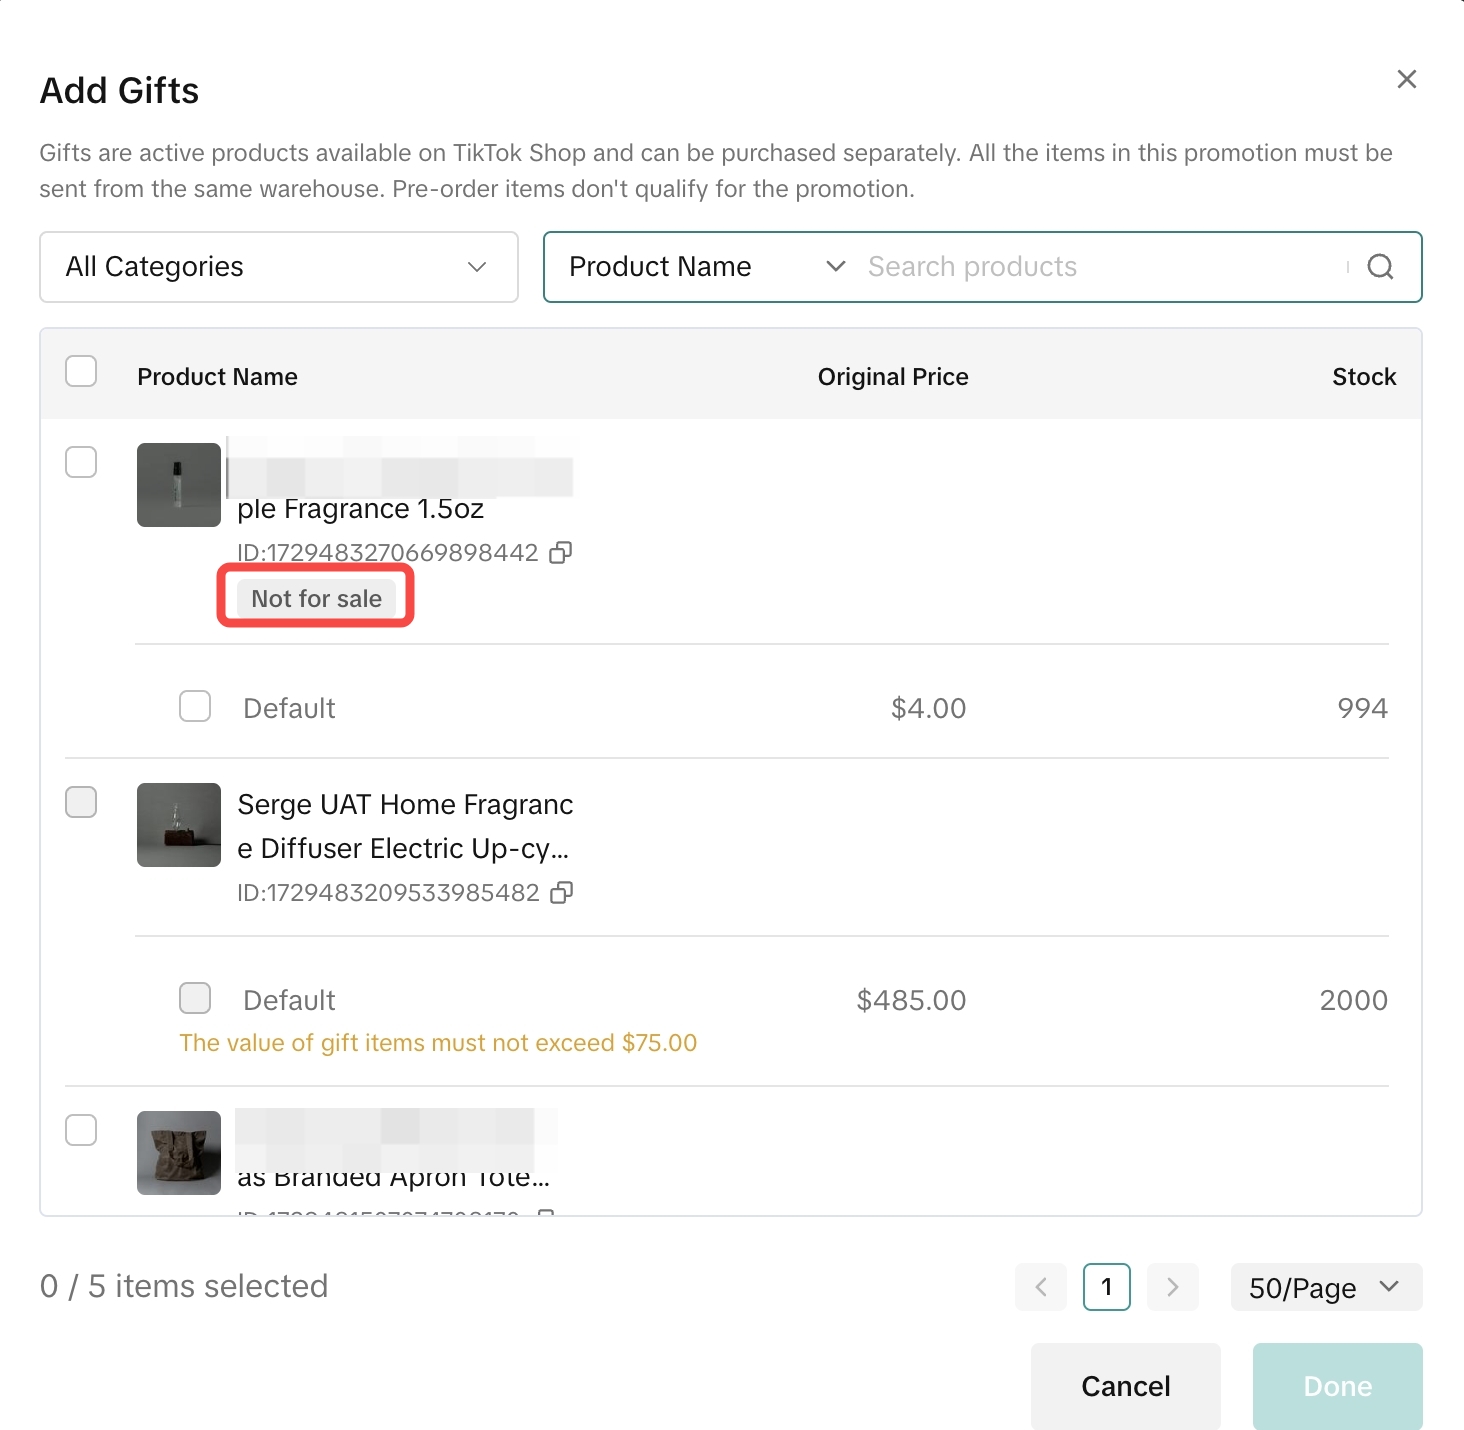Go to the next page arrow
Viewport: 1464px width, 1430px height.
[x=1173, y=1287]
